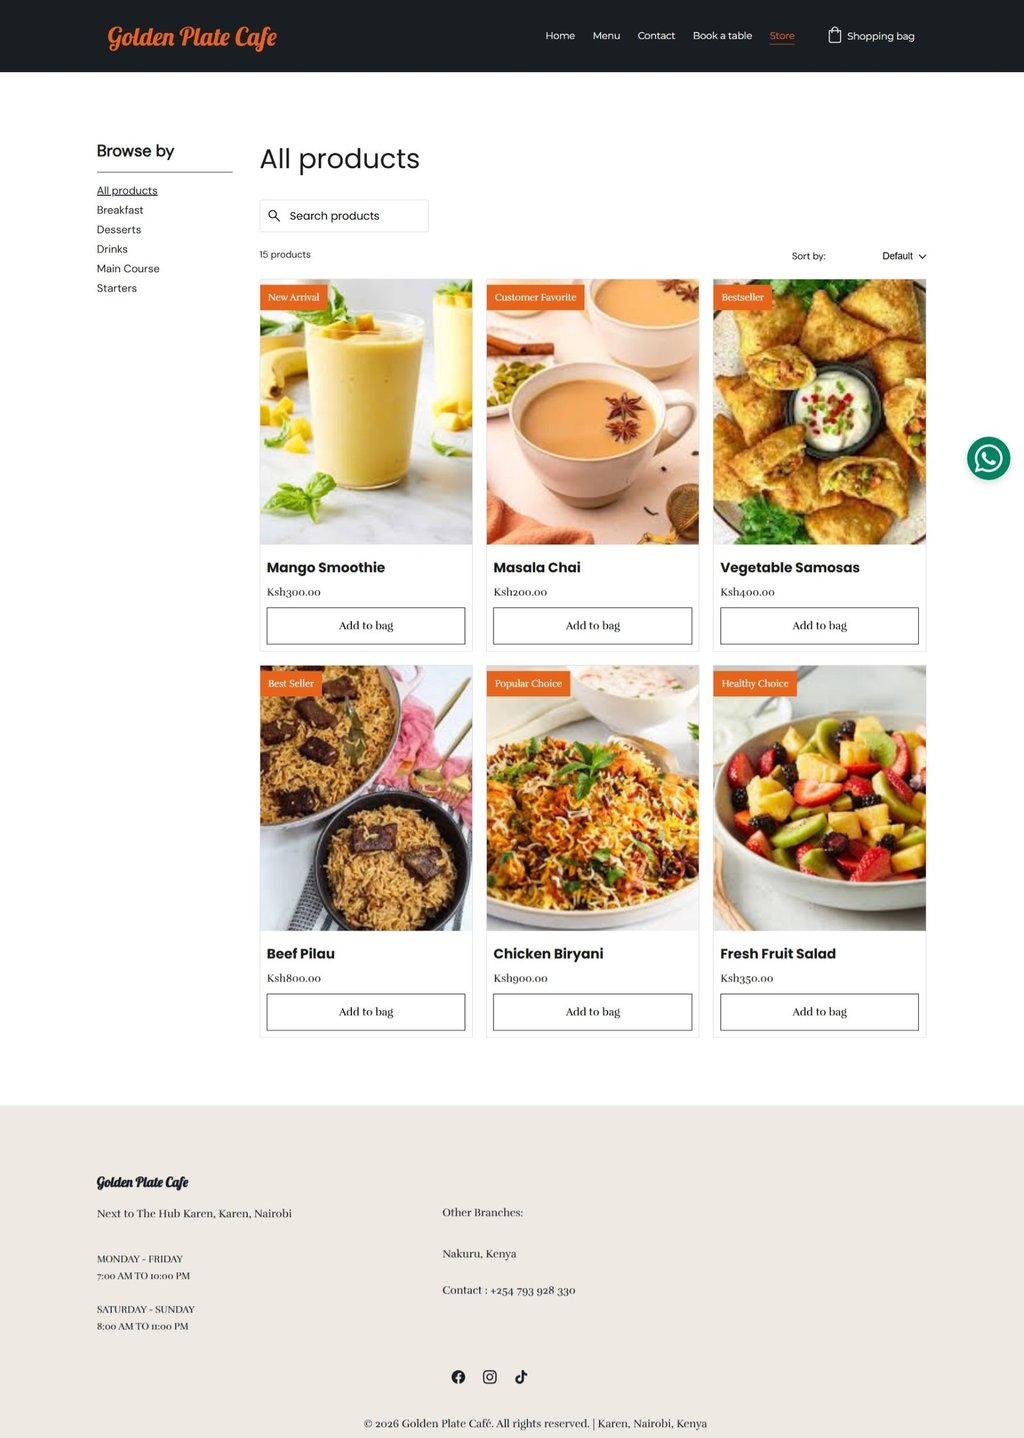Screen dimensions: 1024x1438
Task: Open the WhatsApp chat floating icon
Action: [x=988, y=459]
